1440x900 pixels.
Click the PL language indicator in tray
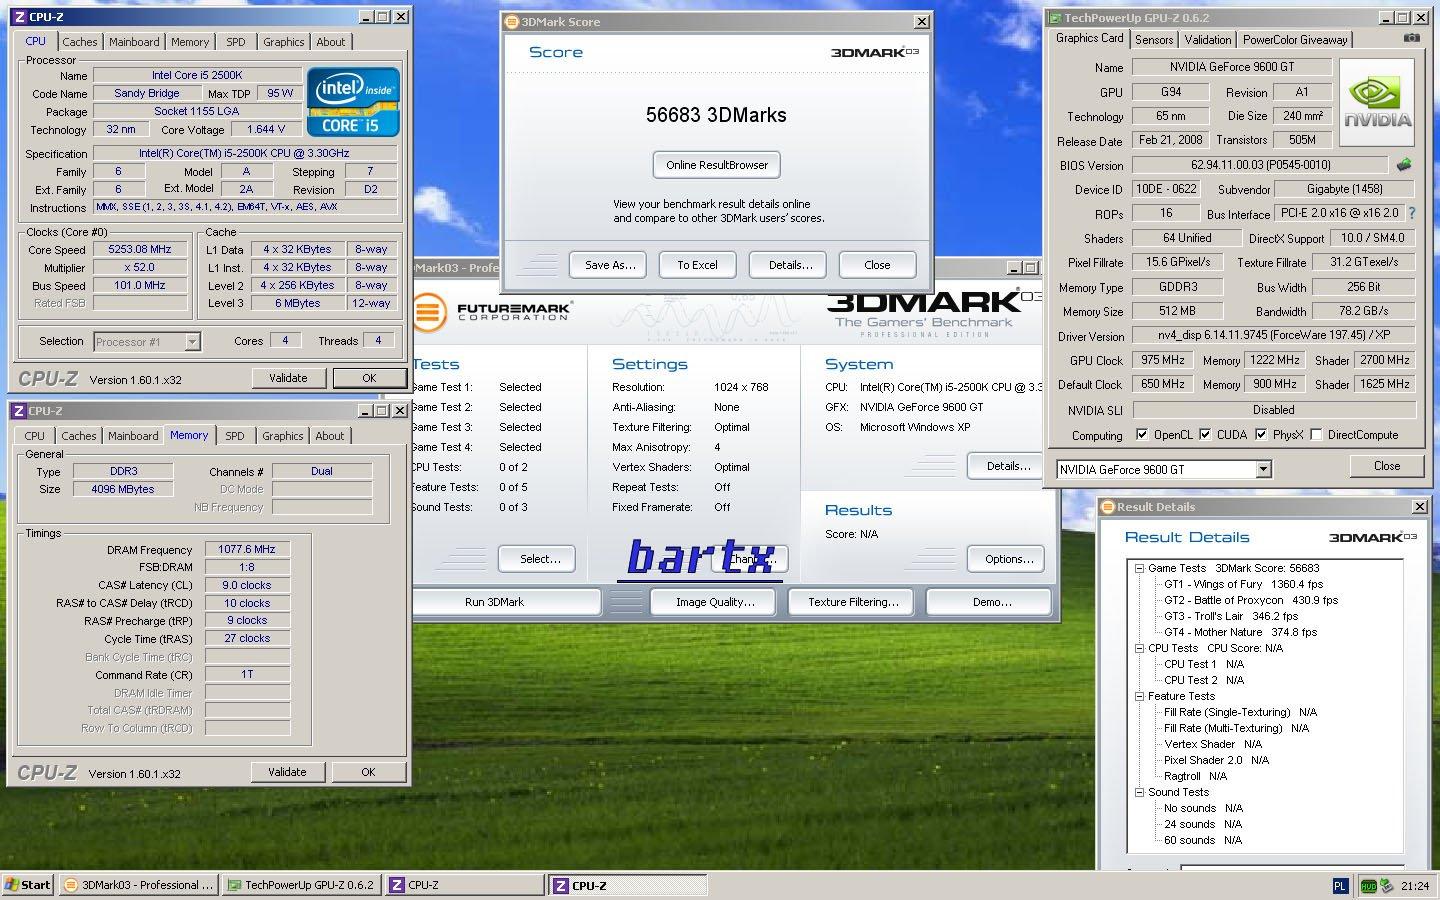click(x=1340, y=885)
